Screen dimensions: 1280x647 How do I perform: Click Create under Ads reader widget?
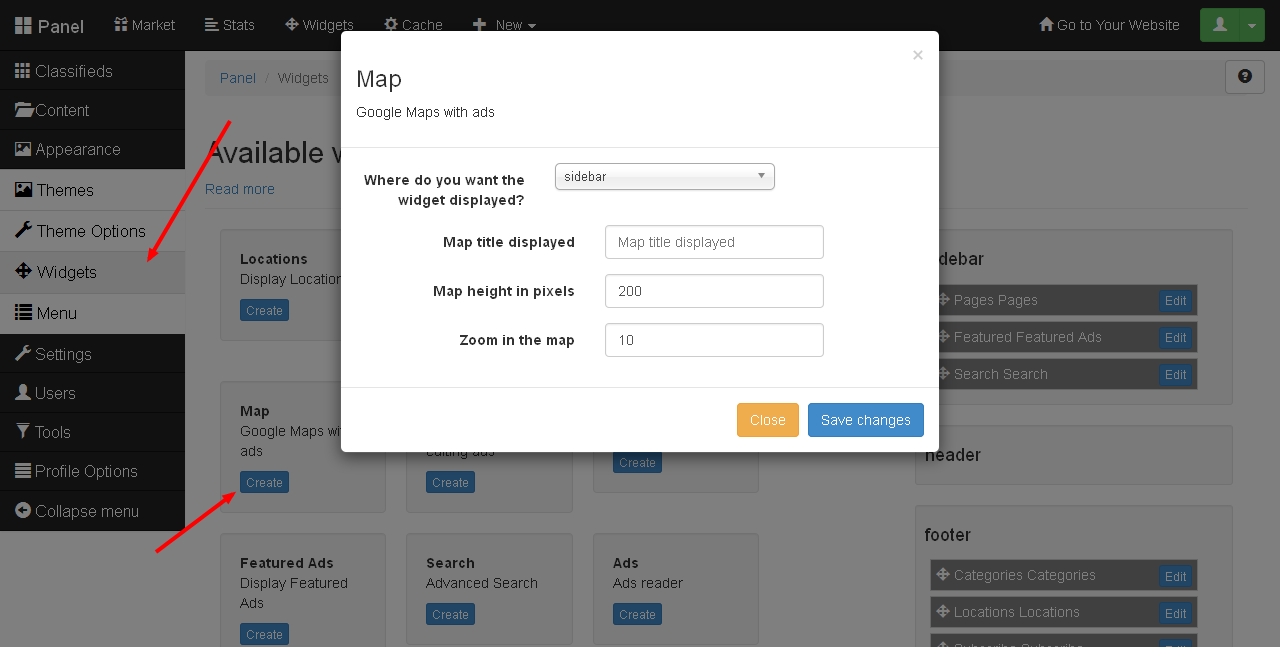coord(637,614)
